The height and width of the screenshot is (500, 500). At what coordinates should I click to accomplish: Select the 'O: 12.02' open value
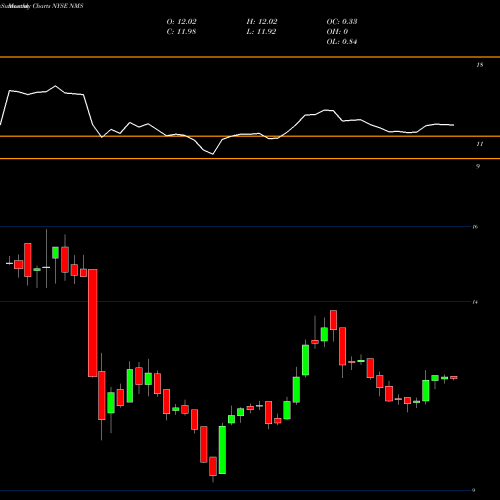point(181,22)
